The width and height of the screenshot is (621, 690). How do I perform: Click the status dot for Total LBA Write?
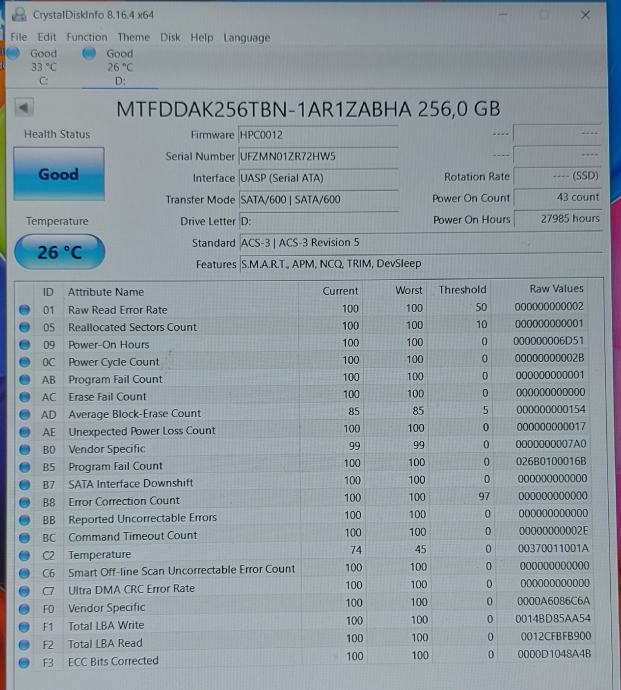[x=25, y=627]
